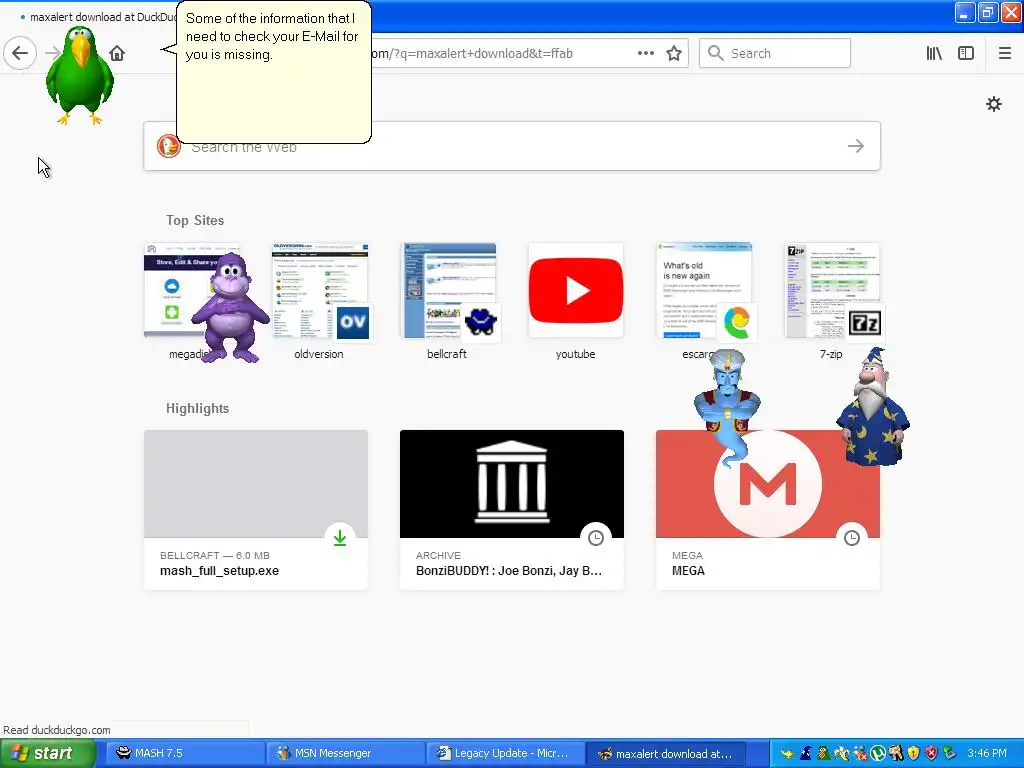Open the browser home page button
This screenshot has width=1024, height=768.
(117, 53)
